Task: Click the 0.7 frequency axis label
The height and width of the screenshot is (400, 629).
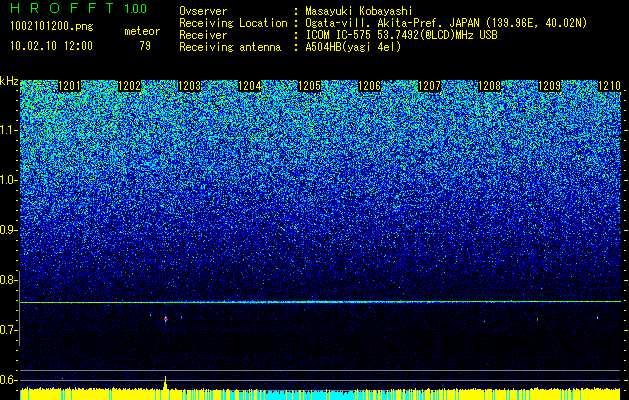Action: pos(8,330)
